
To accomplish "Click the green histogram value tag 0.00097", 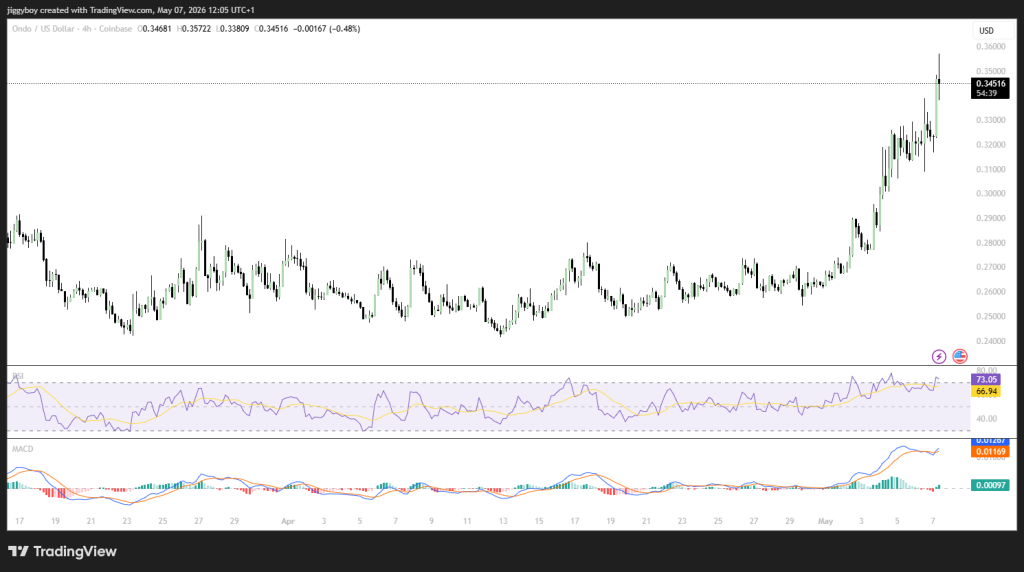I will coord(991,485).
